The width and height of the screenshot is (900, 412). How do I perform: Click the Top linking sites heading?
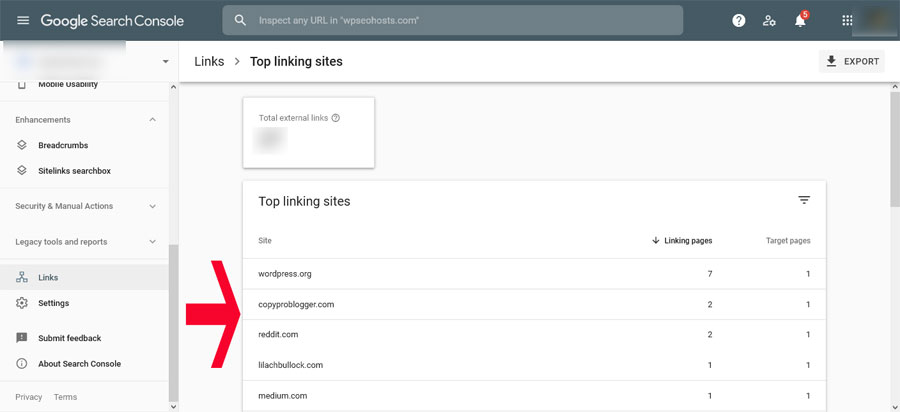[304, 201]
